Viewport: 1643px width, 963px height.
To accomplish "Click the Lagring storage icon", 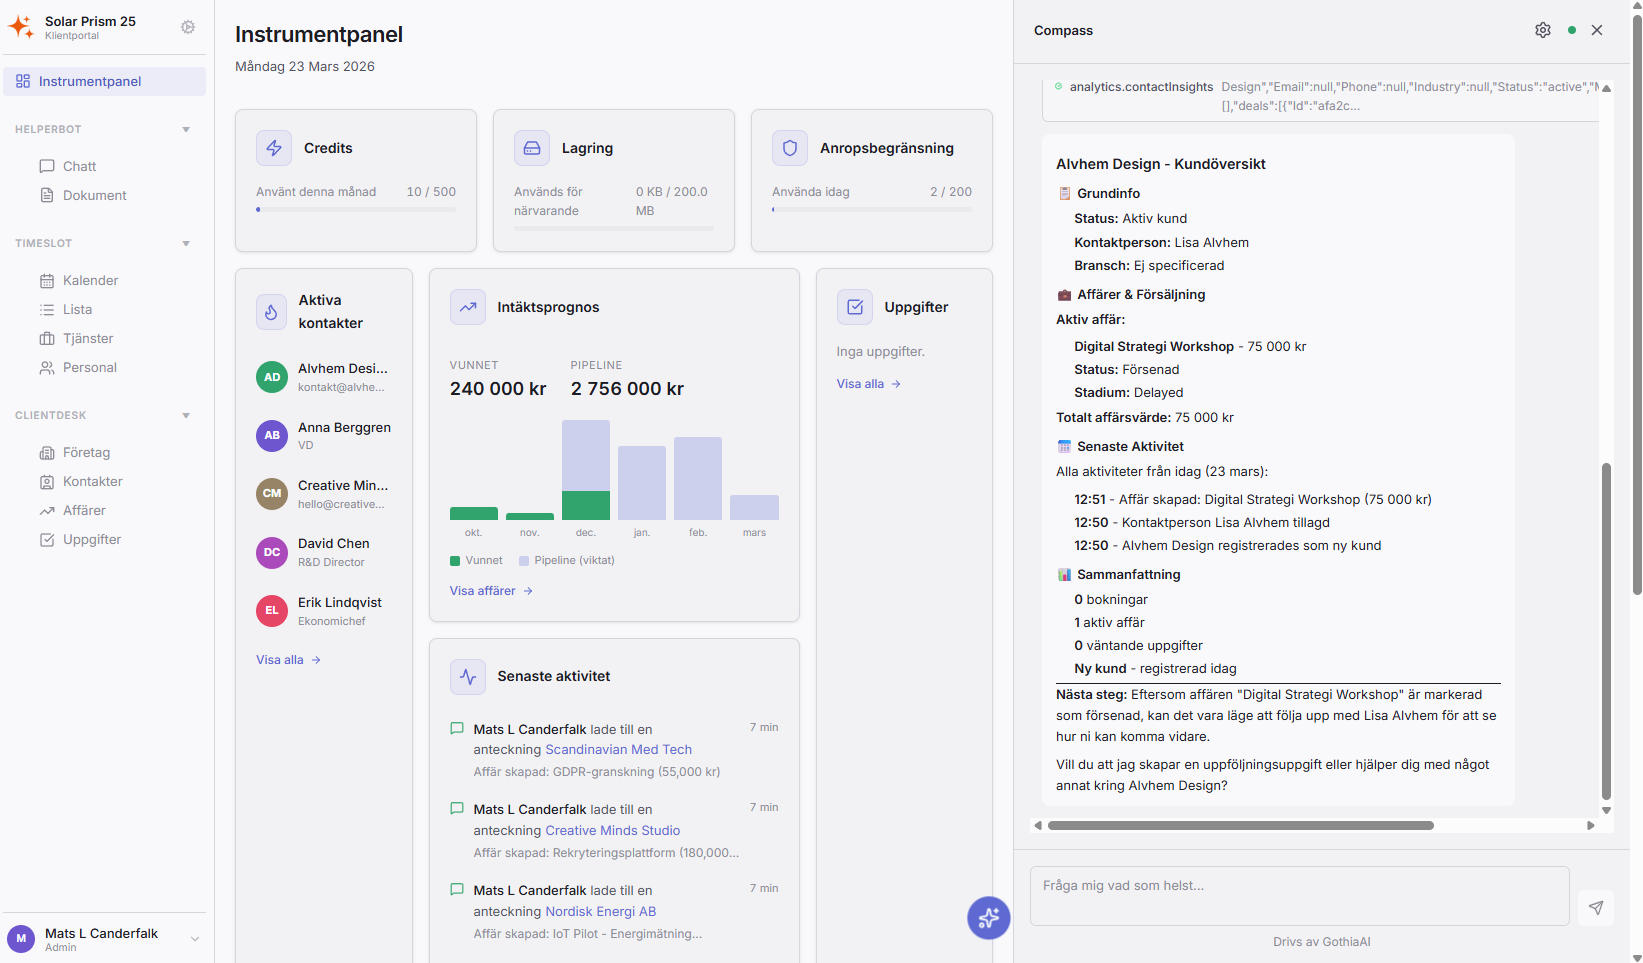I will [531, 147].
